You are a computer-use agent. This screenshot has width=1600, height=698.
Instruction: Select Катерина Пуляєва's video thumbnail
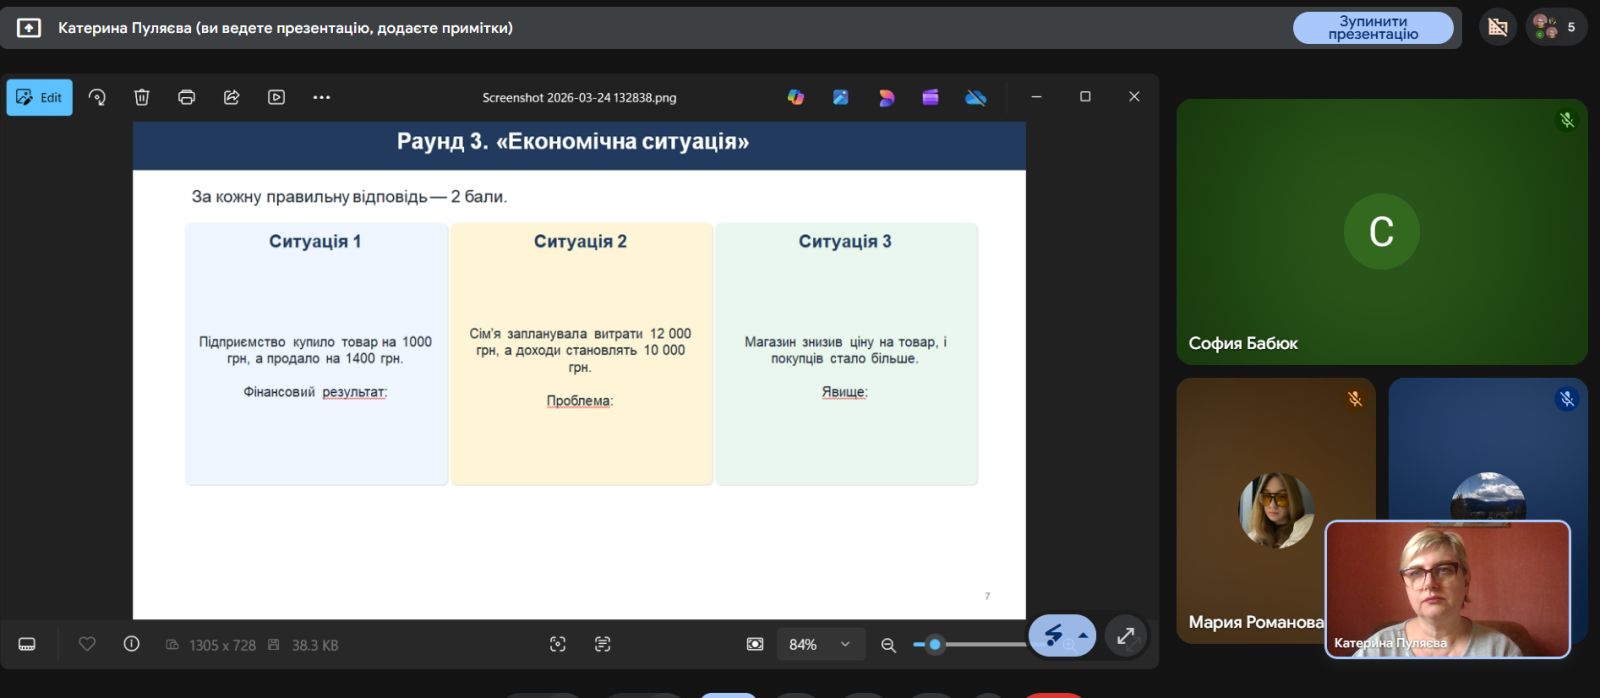pyautogui.click(x=1447, y=589)
